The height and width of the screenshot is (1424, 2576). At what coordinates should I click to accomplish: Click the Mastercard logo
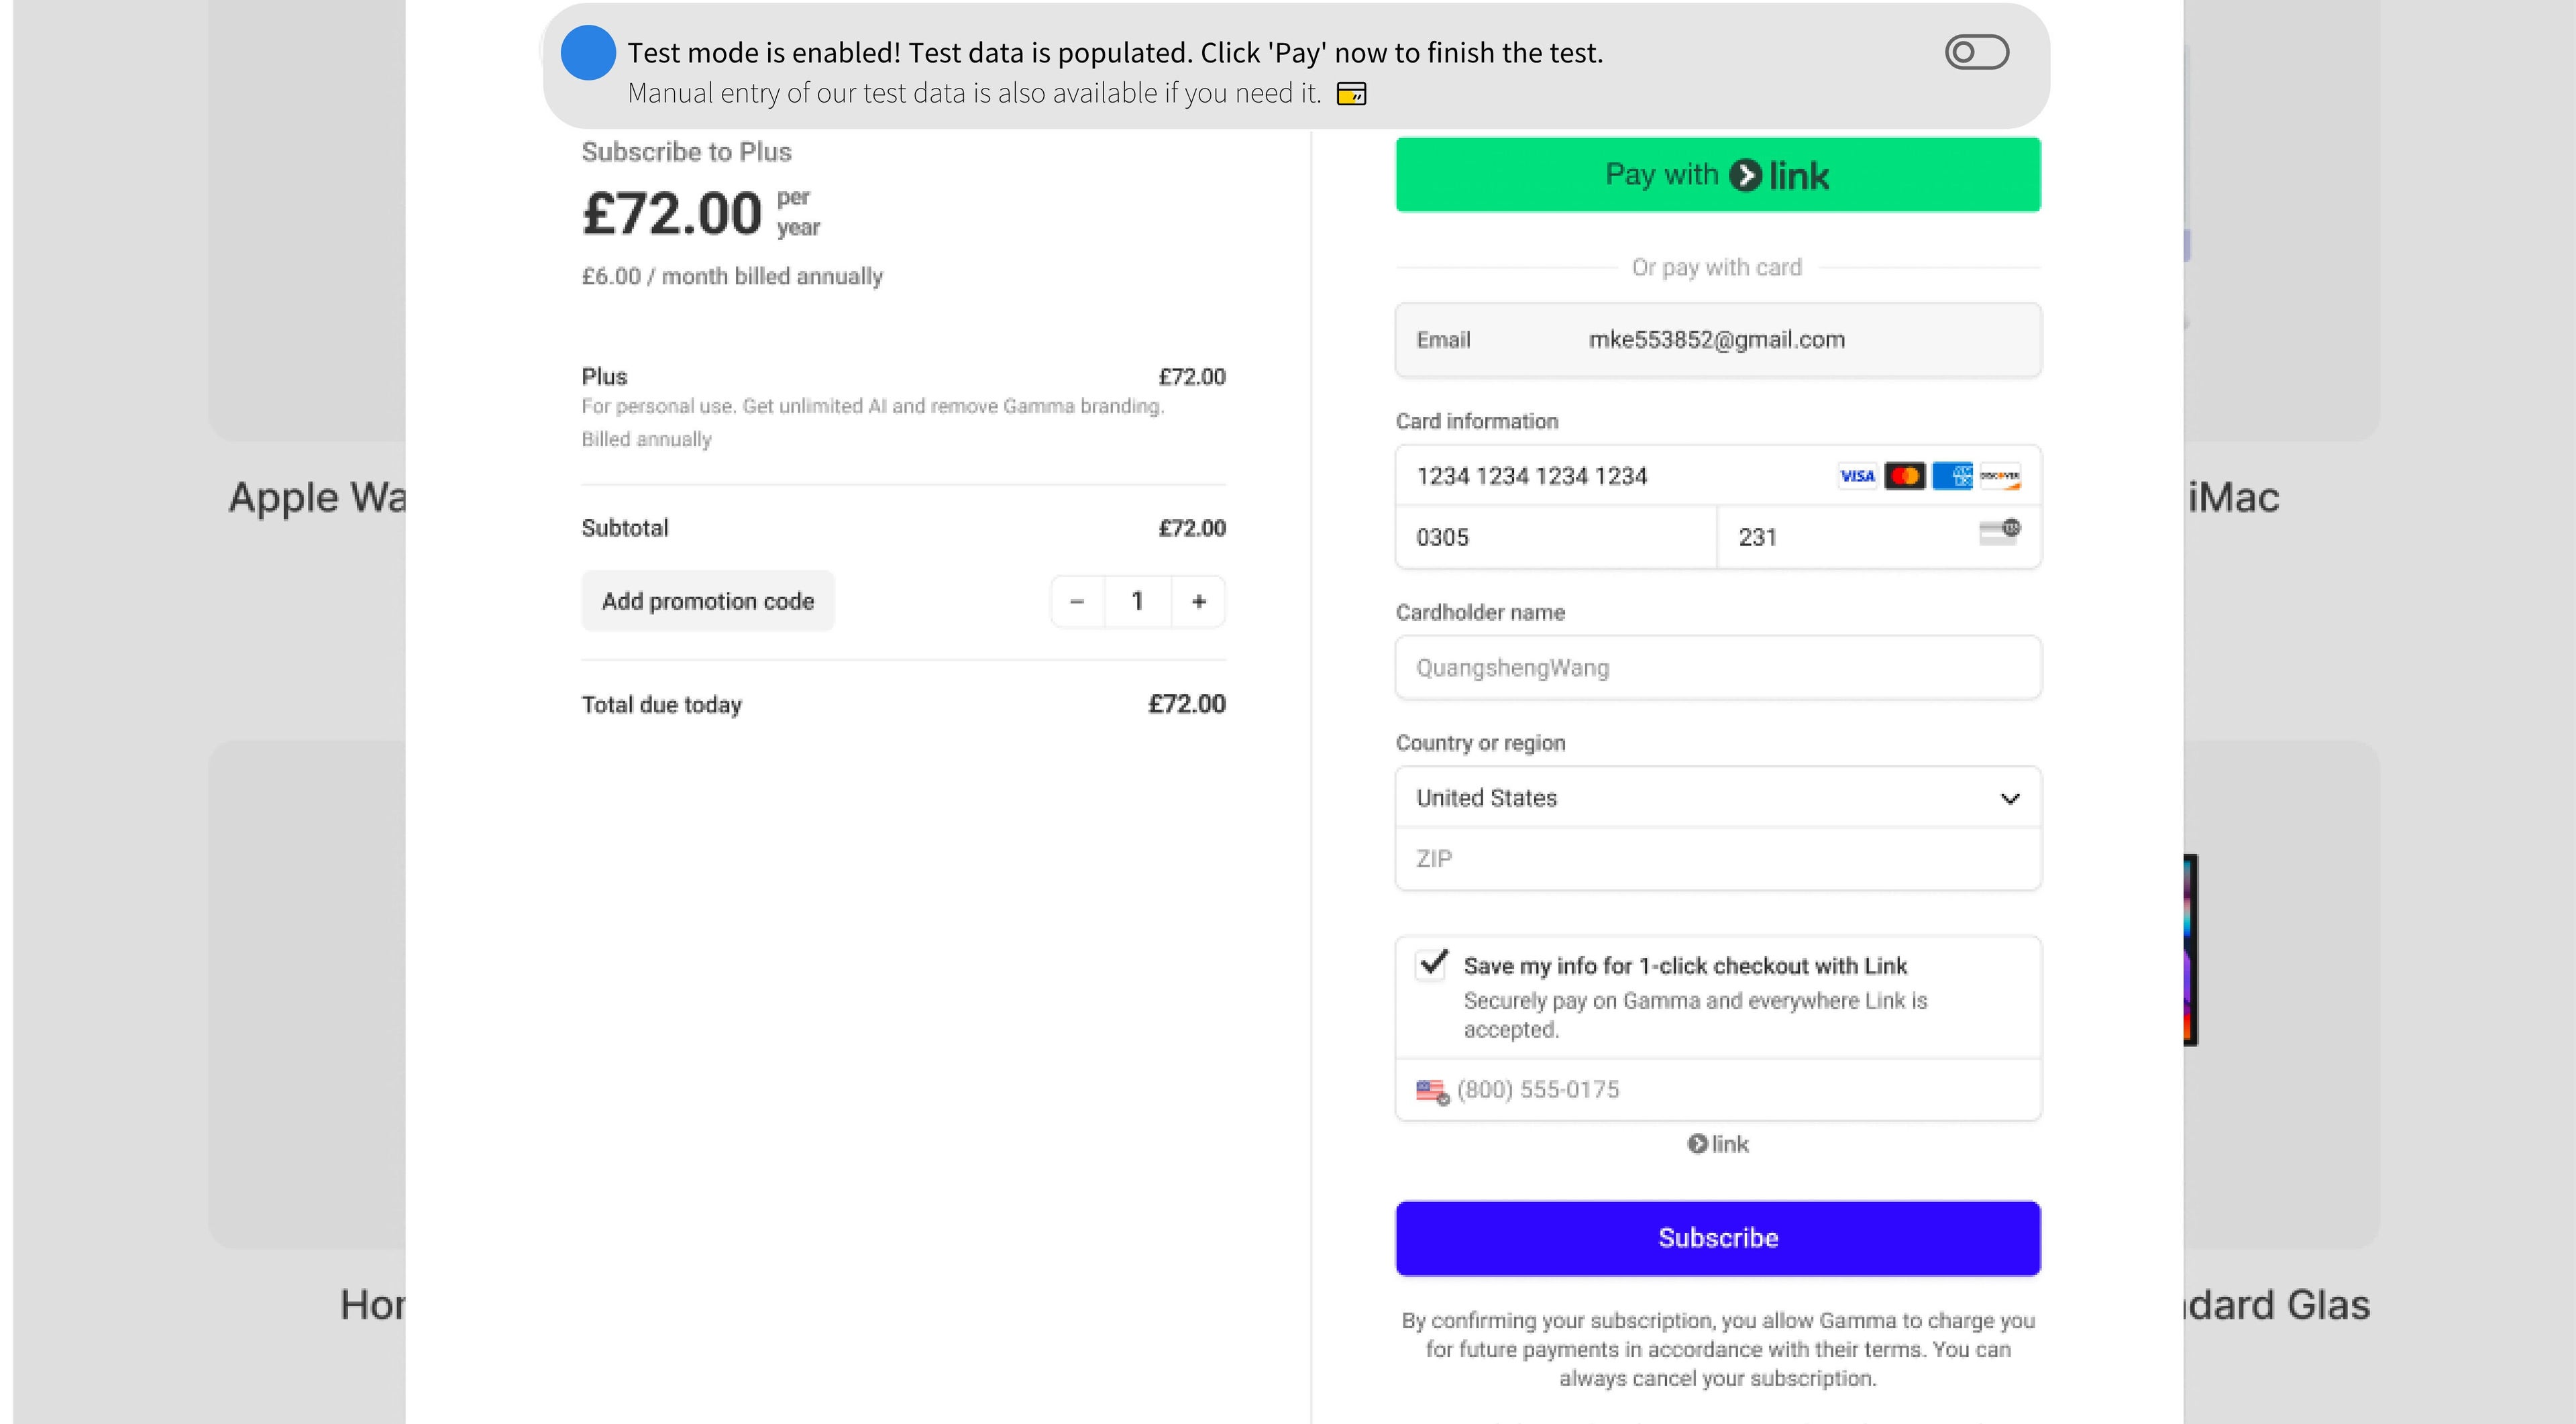point(1904,476)
